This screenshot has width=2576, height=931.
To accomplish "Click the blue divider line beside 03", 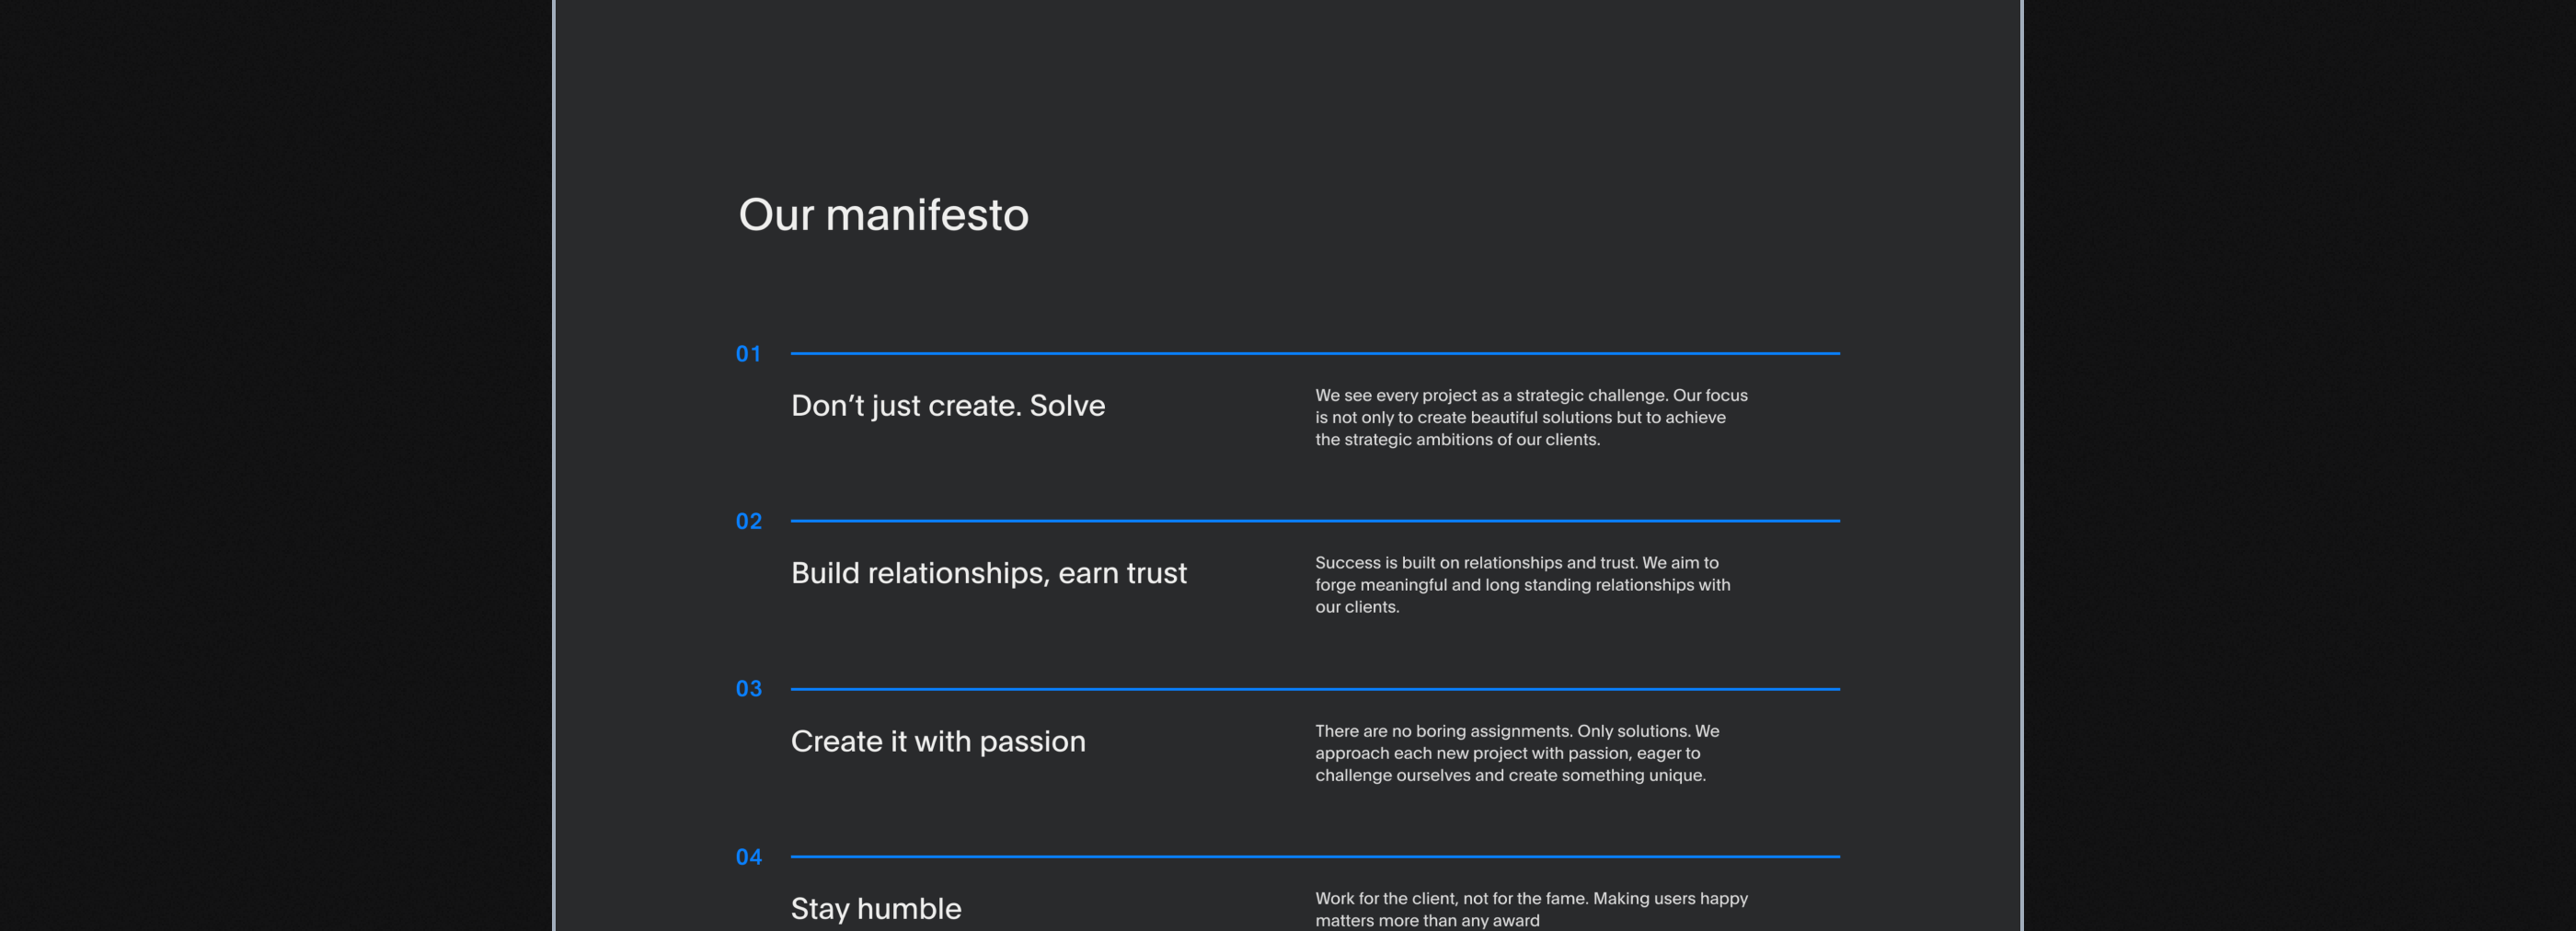I will coord(1314,689).
